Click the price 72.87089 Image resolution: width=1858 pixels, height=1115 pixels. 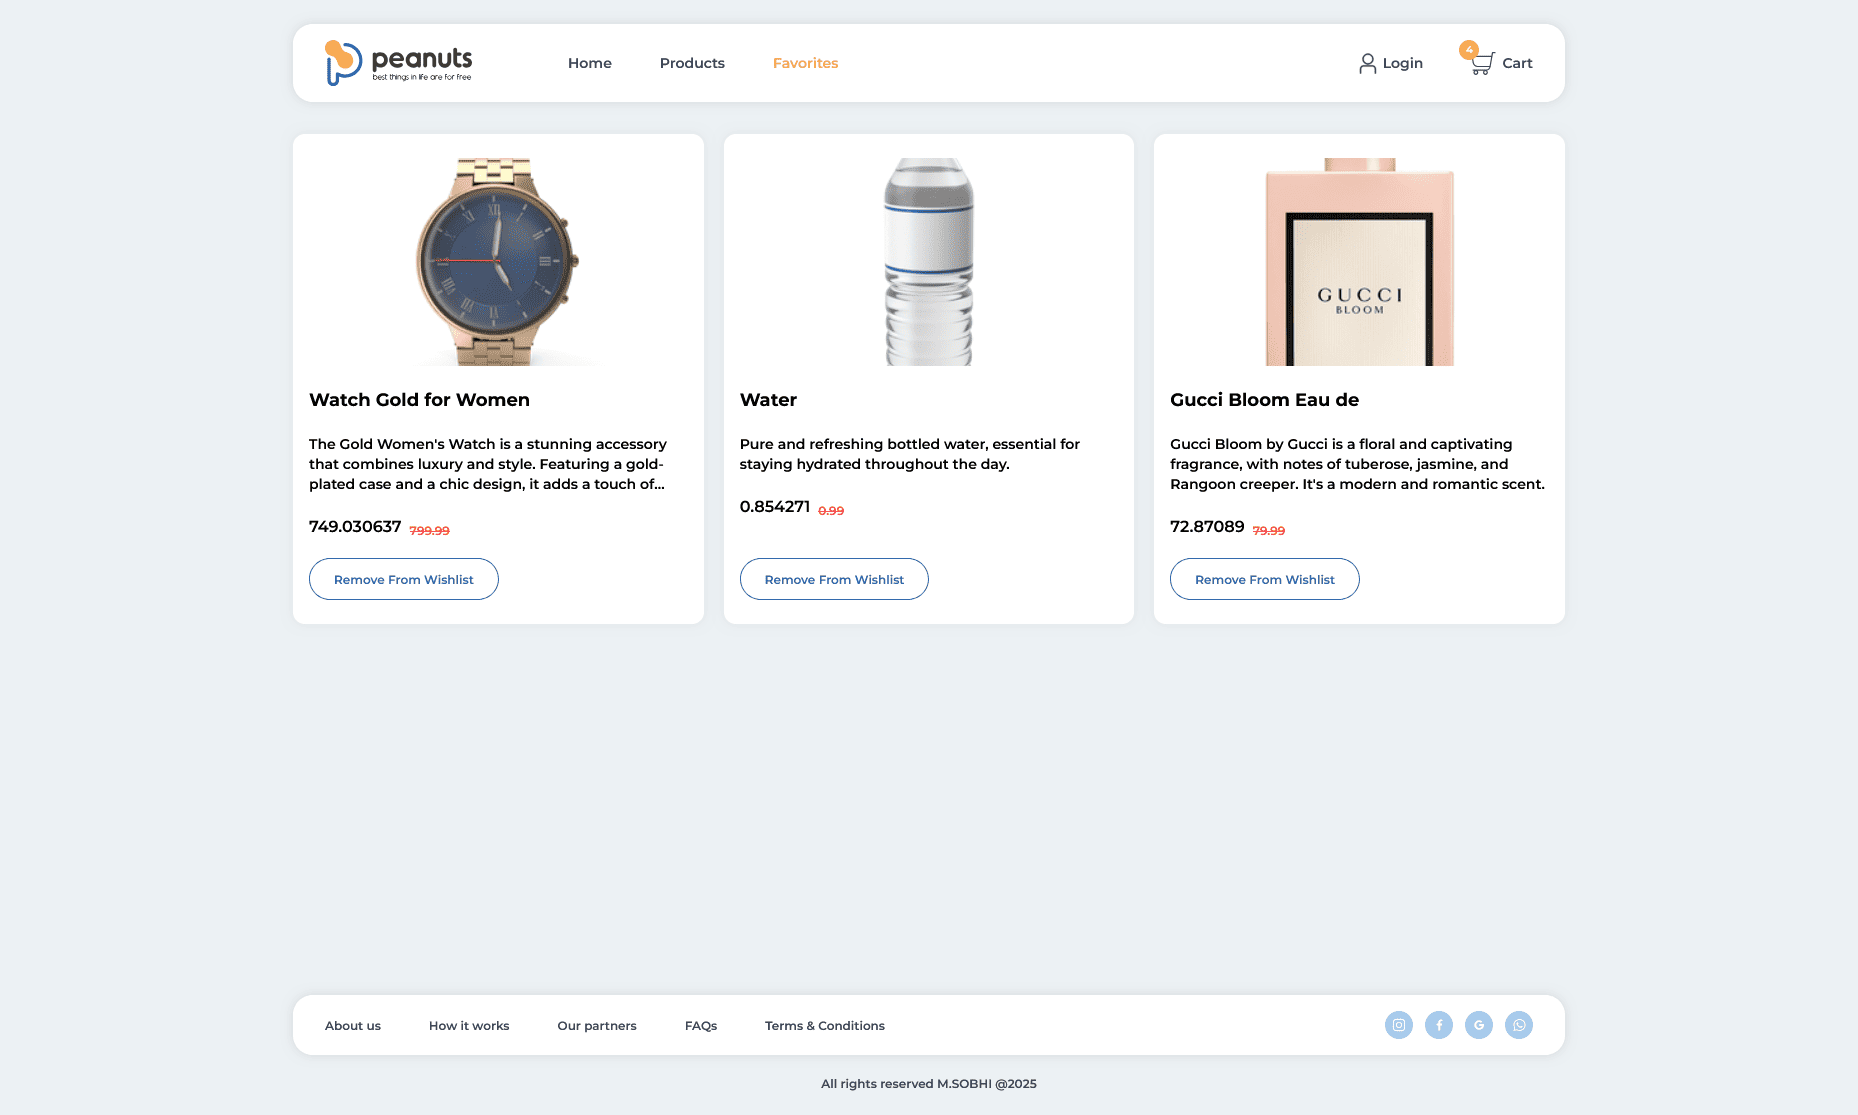pyautogui.click(x=1207, y=526)
